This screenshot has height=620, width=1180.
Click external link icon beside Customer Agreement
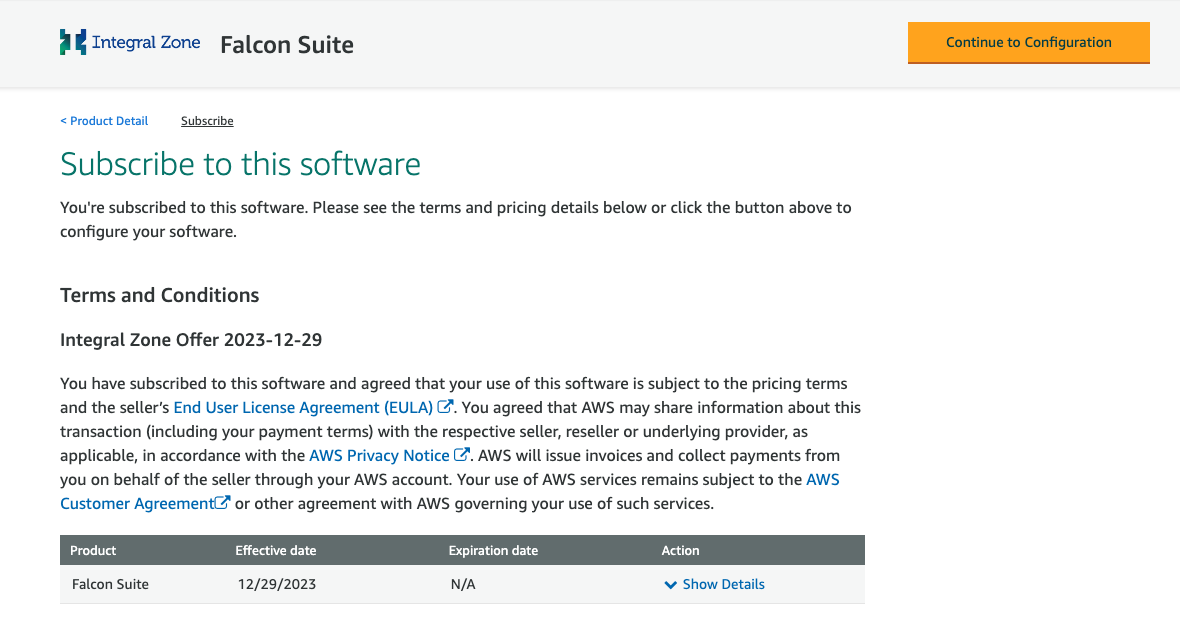pyautogui.click(x=222, y=503)
